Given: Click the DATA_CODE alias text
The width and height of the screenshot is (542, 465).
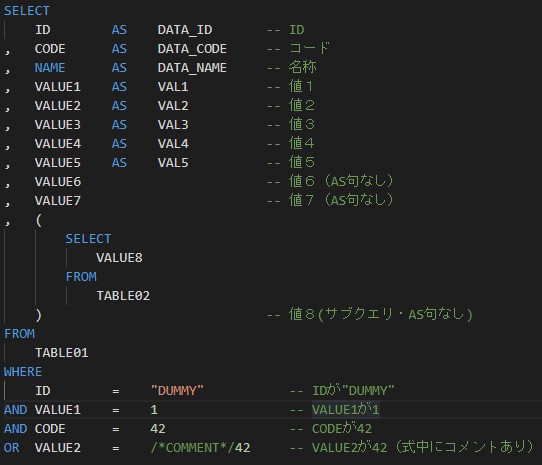Looking at the screenshot, I should coord(192,49).
